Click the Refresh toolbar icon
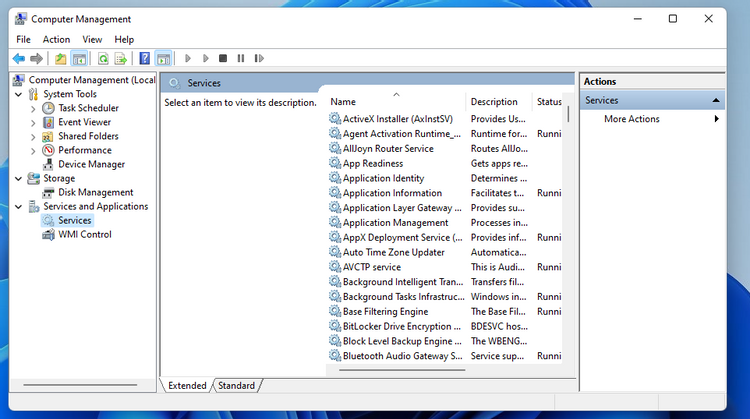 click(103, 58)
